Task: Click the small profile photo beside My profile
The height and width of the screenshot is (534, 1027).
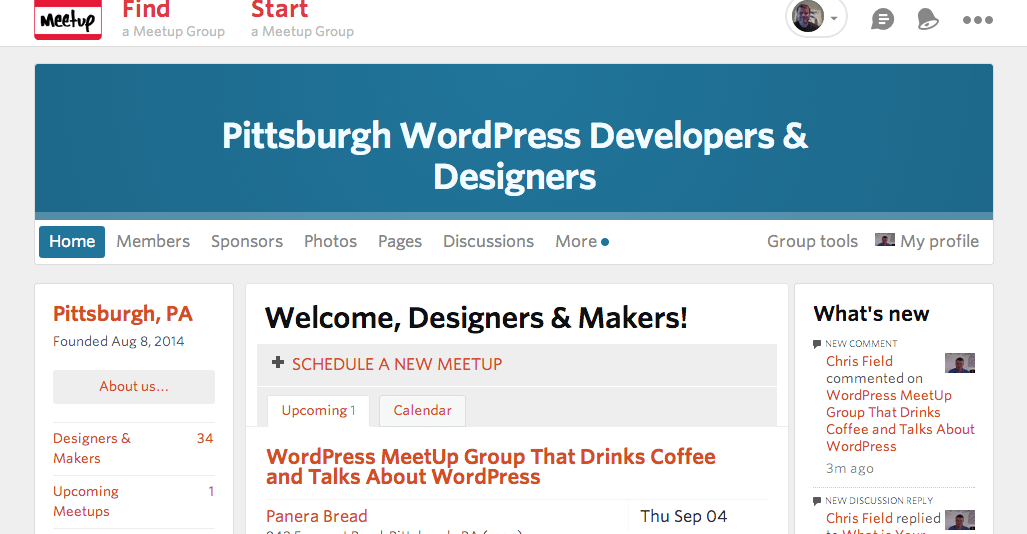Action: pyautogui.click(x=885, y=240)
